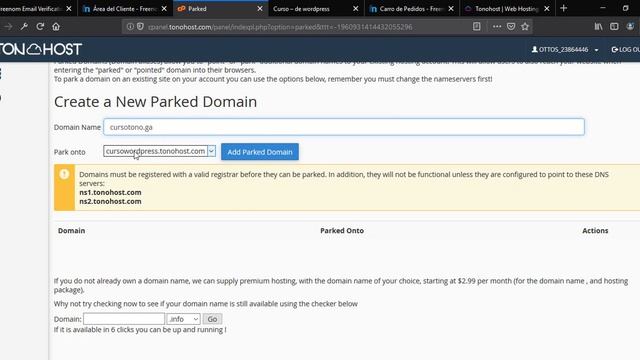Screen dimensions: 640x360
Task: Open the Firefox account icon
Action: (x=630, y=27)
